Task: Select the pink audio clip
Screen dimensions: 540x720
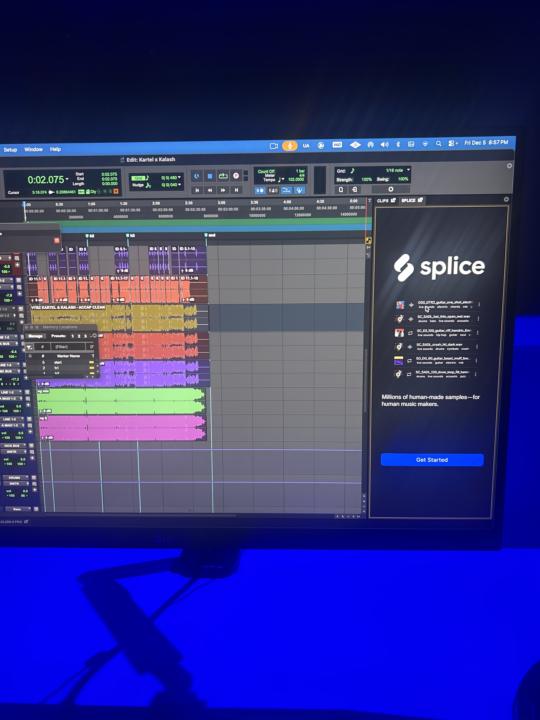Action: pyautogui.click(x=123, y=428)
